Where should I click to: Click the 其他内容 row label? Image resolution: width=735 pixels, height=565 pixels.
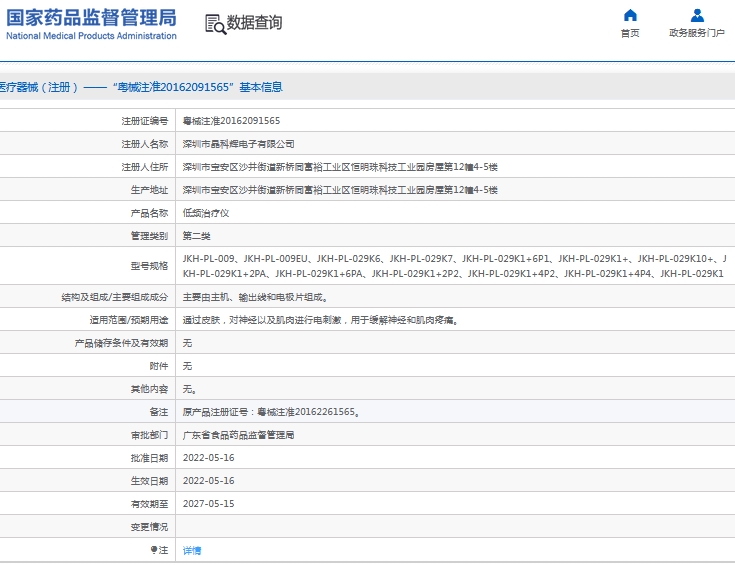coord(149,389)
